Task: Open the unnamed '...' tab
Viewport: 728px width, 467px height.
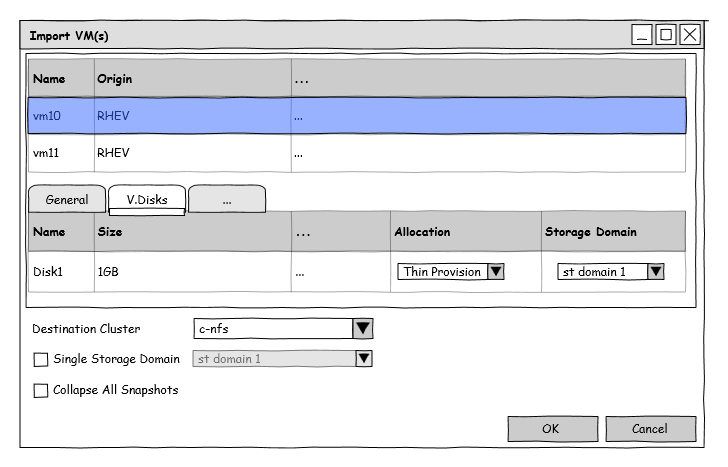Action: 227,200
